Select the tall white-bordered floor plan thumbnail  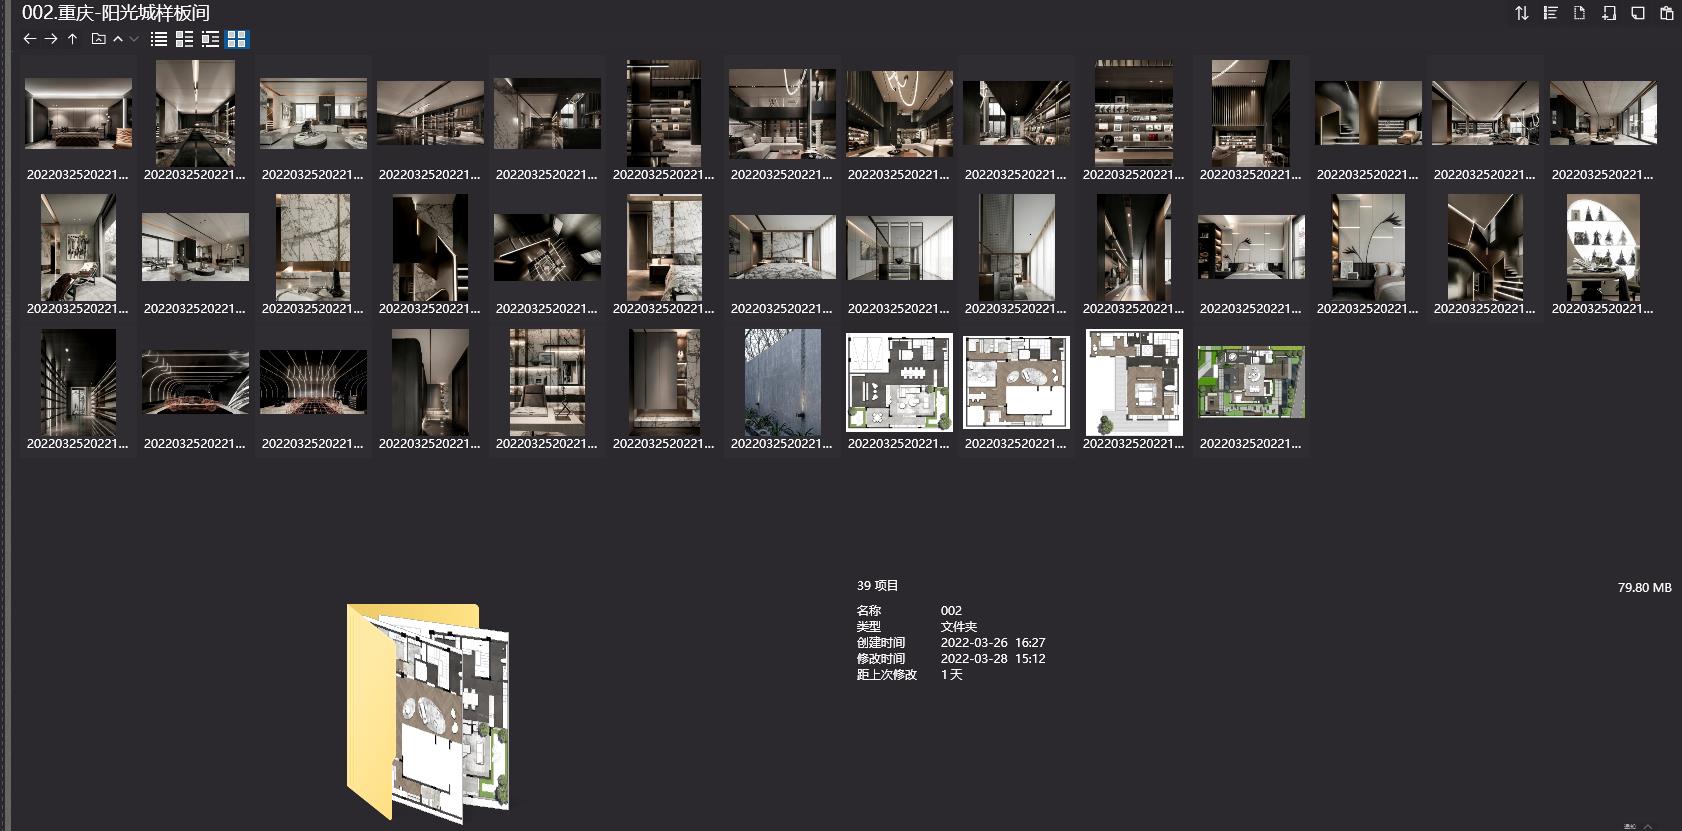[1134, 382]
